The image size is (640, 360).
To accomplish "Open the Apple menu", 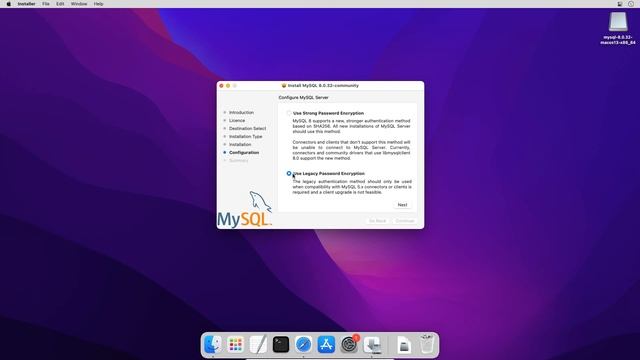I will [x=8, y=4].
